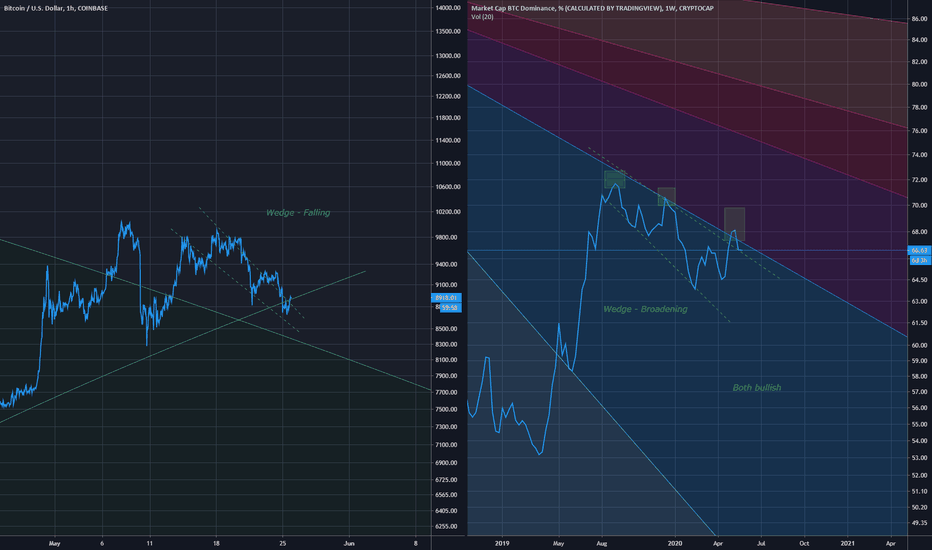Click the 51.10 dominance axis label

pyautogui.click(x=920, y=491)
